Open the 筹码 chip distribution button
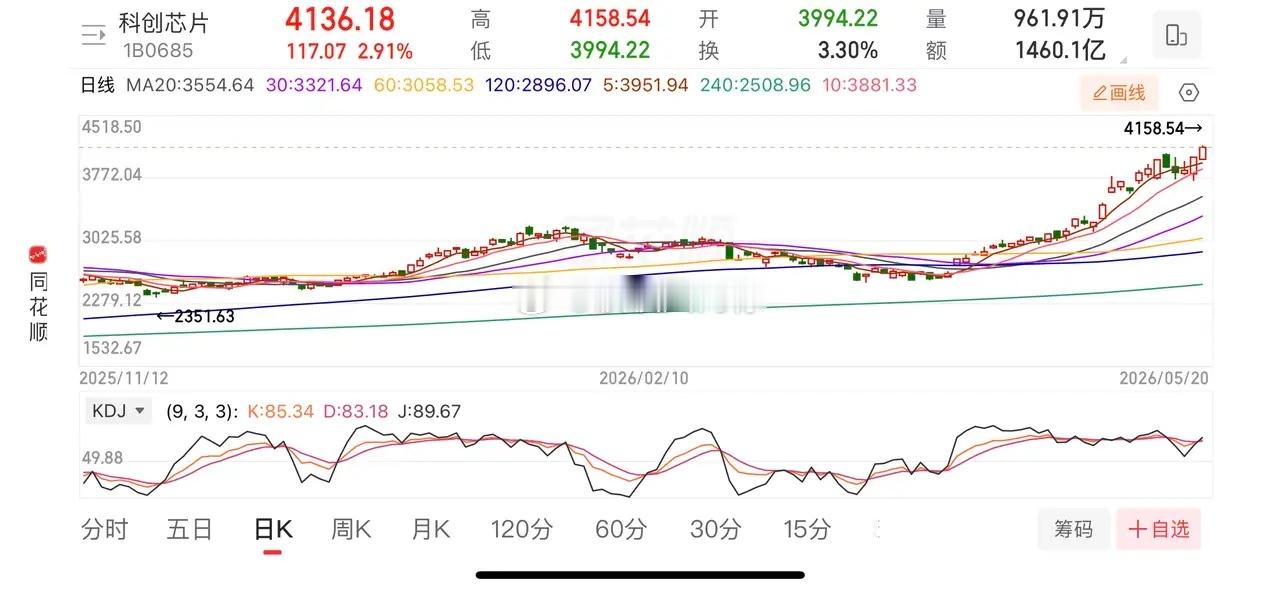The image size is (1280, 591). pyautogui.click(x=1074, y=529)
